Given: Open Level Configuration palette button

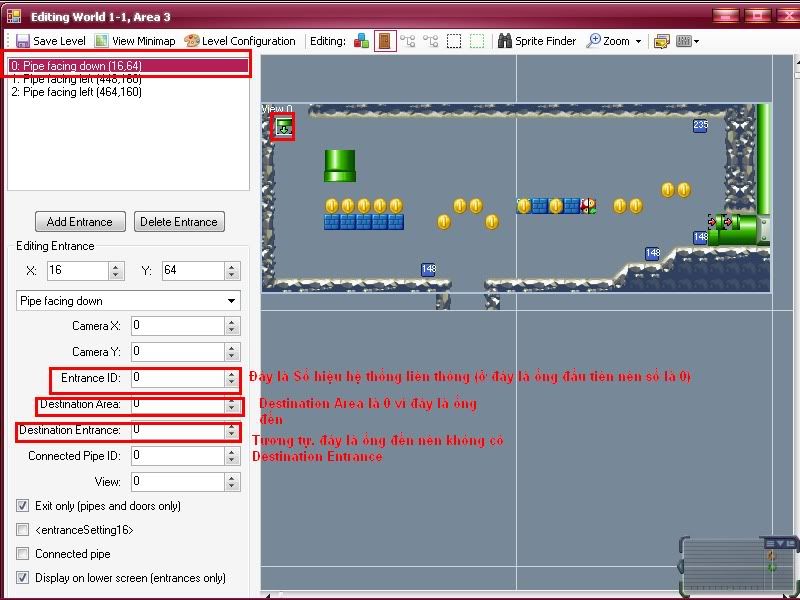Looking at the screenshot, I should pos(240,41).
